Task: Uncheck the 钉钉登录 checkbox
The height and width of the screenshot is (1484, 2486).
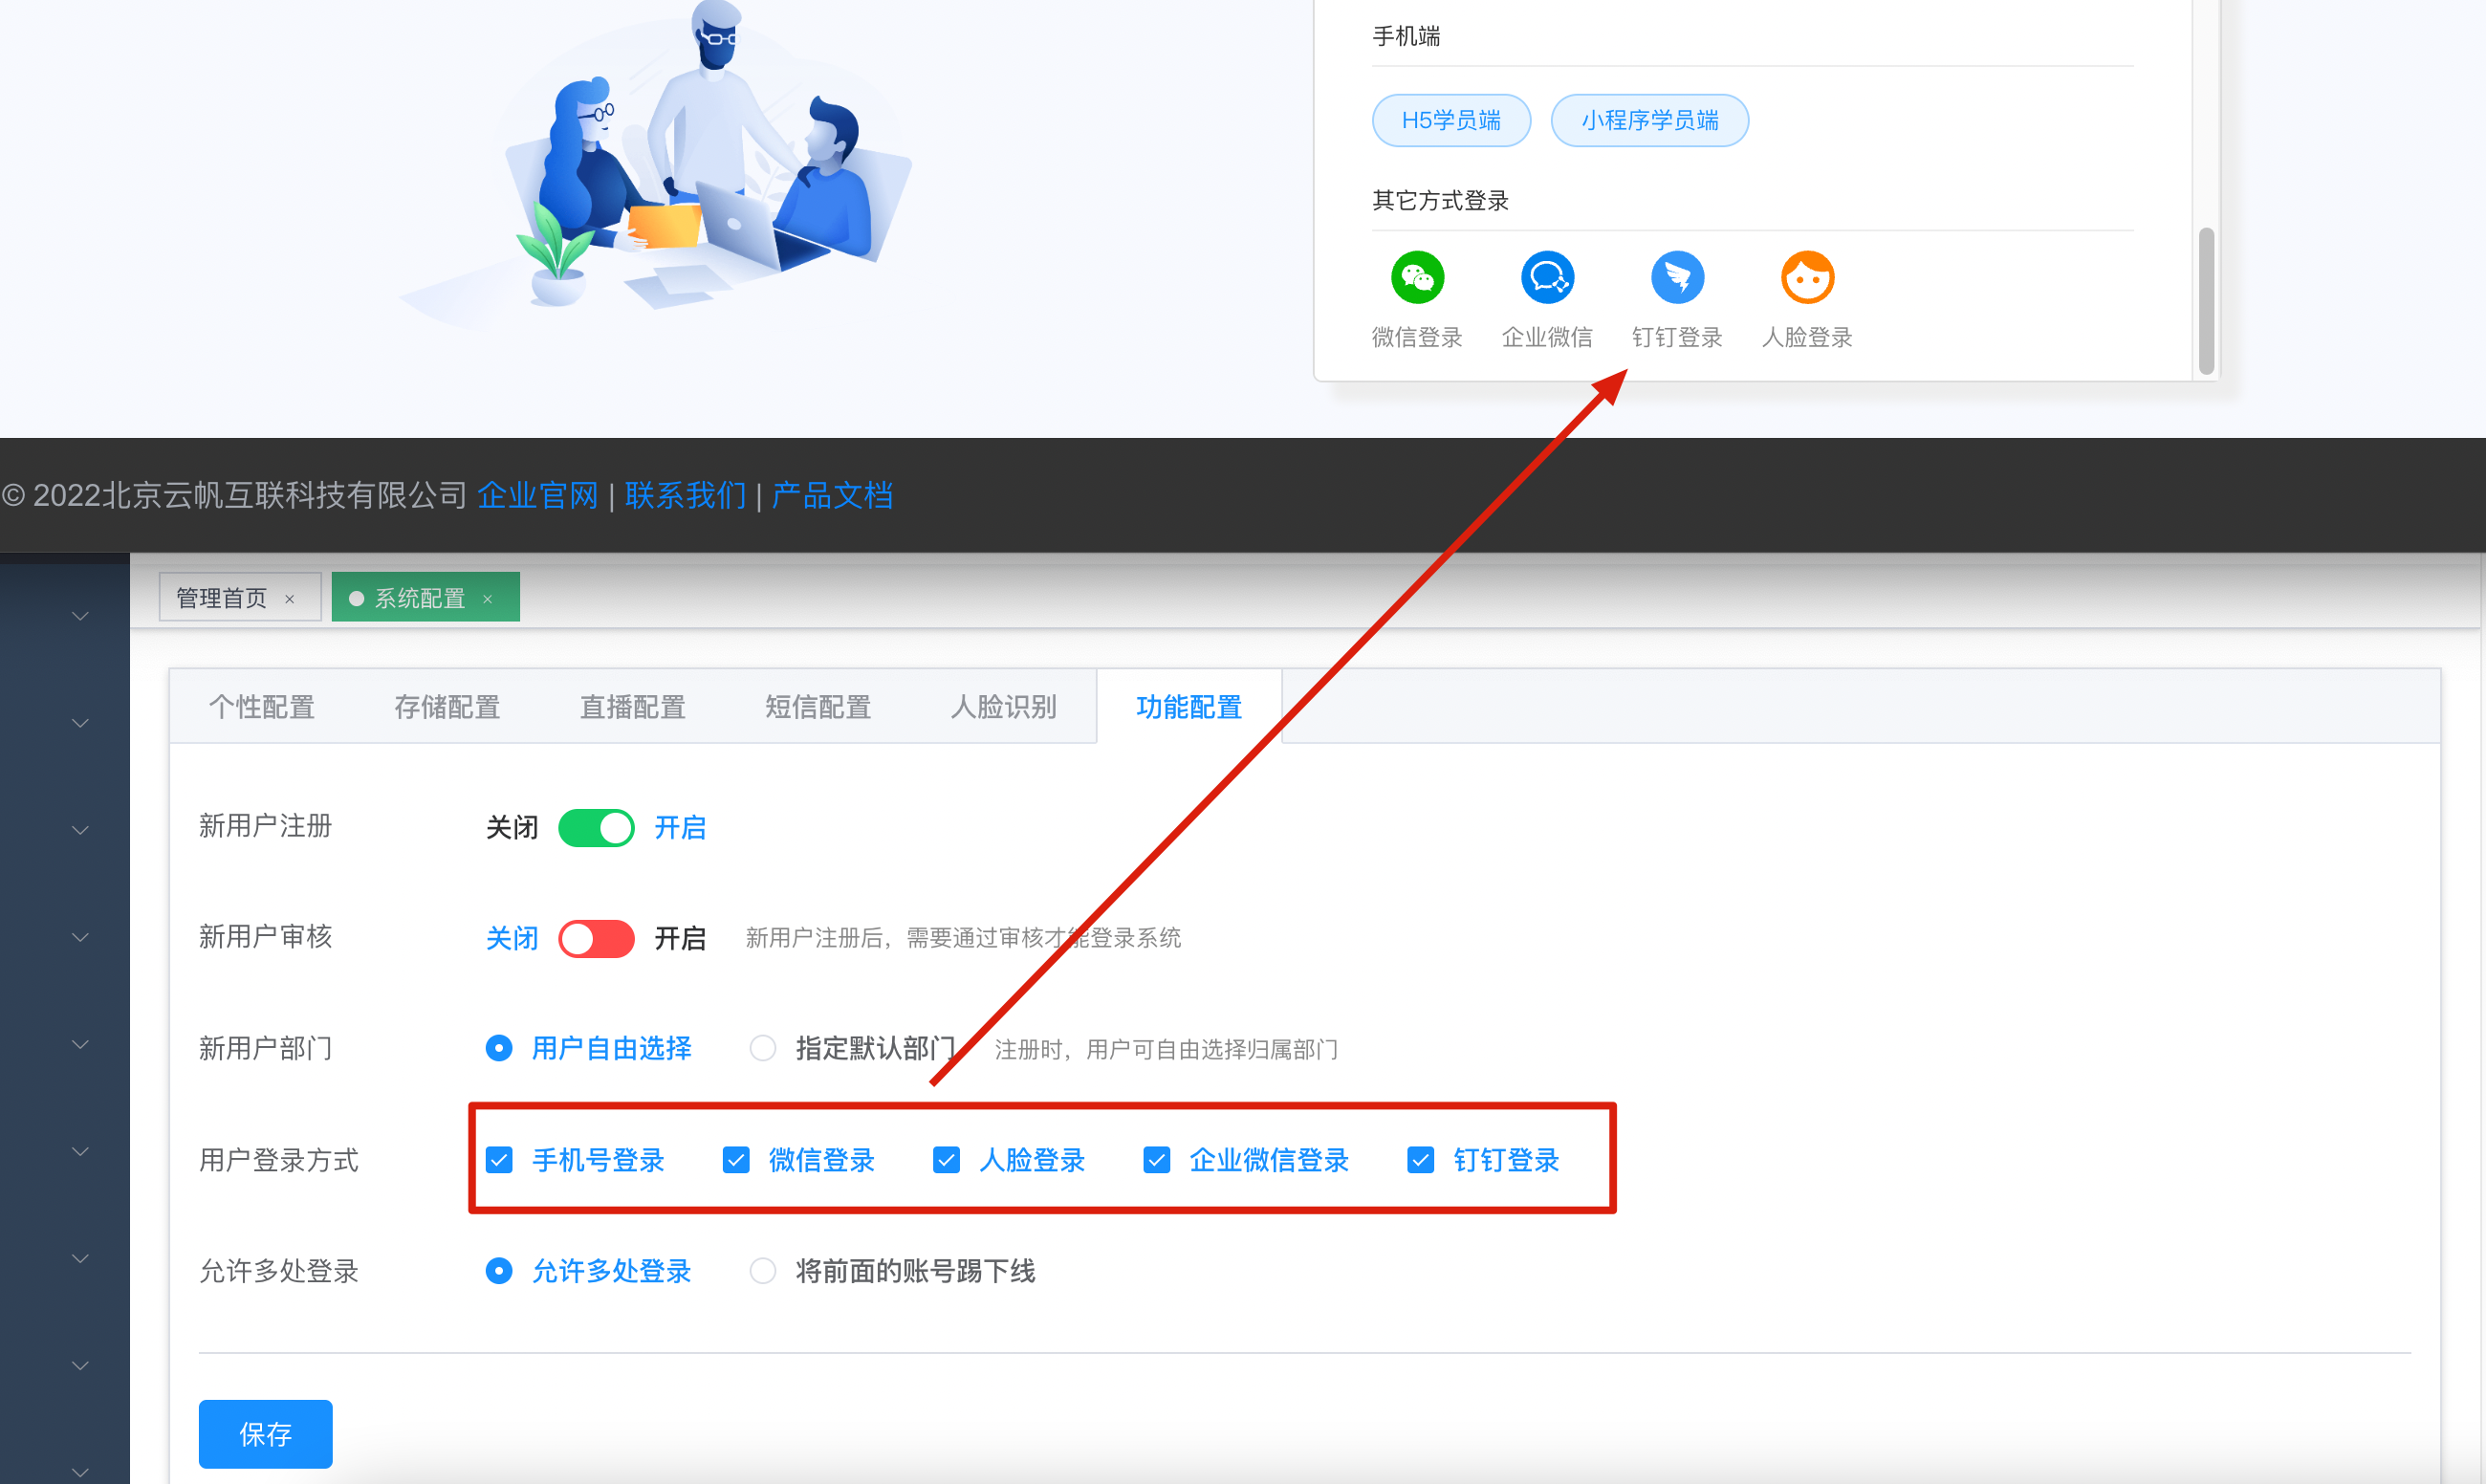Action: tap(1421, 1160)
